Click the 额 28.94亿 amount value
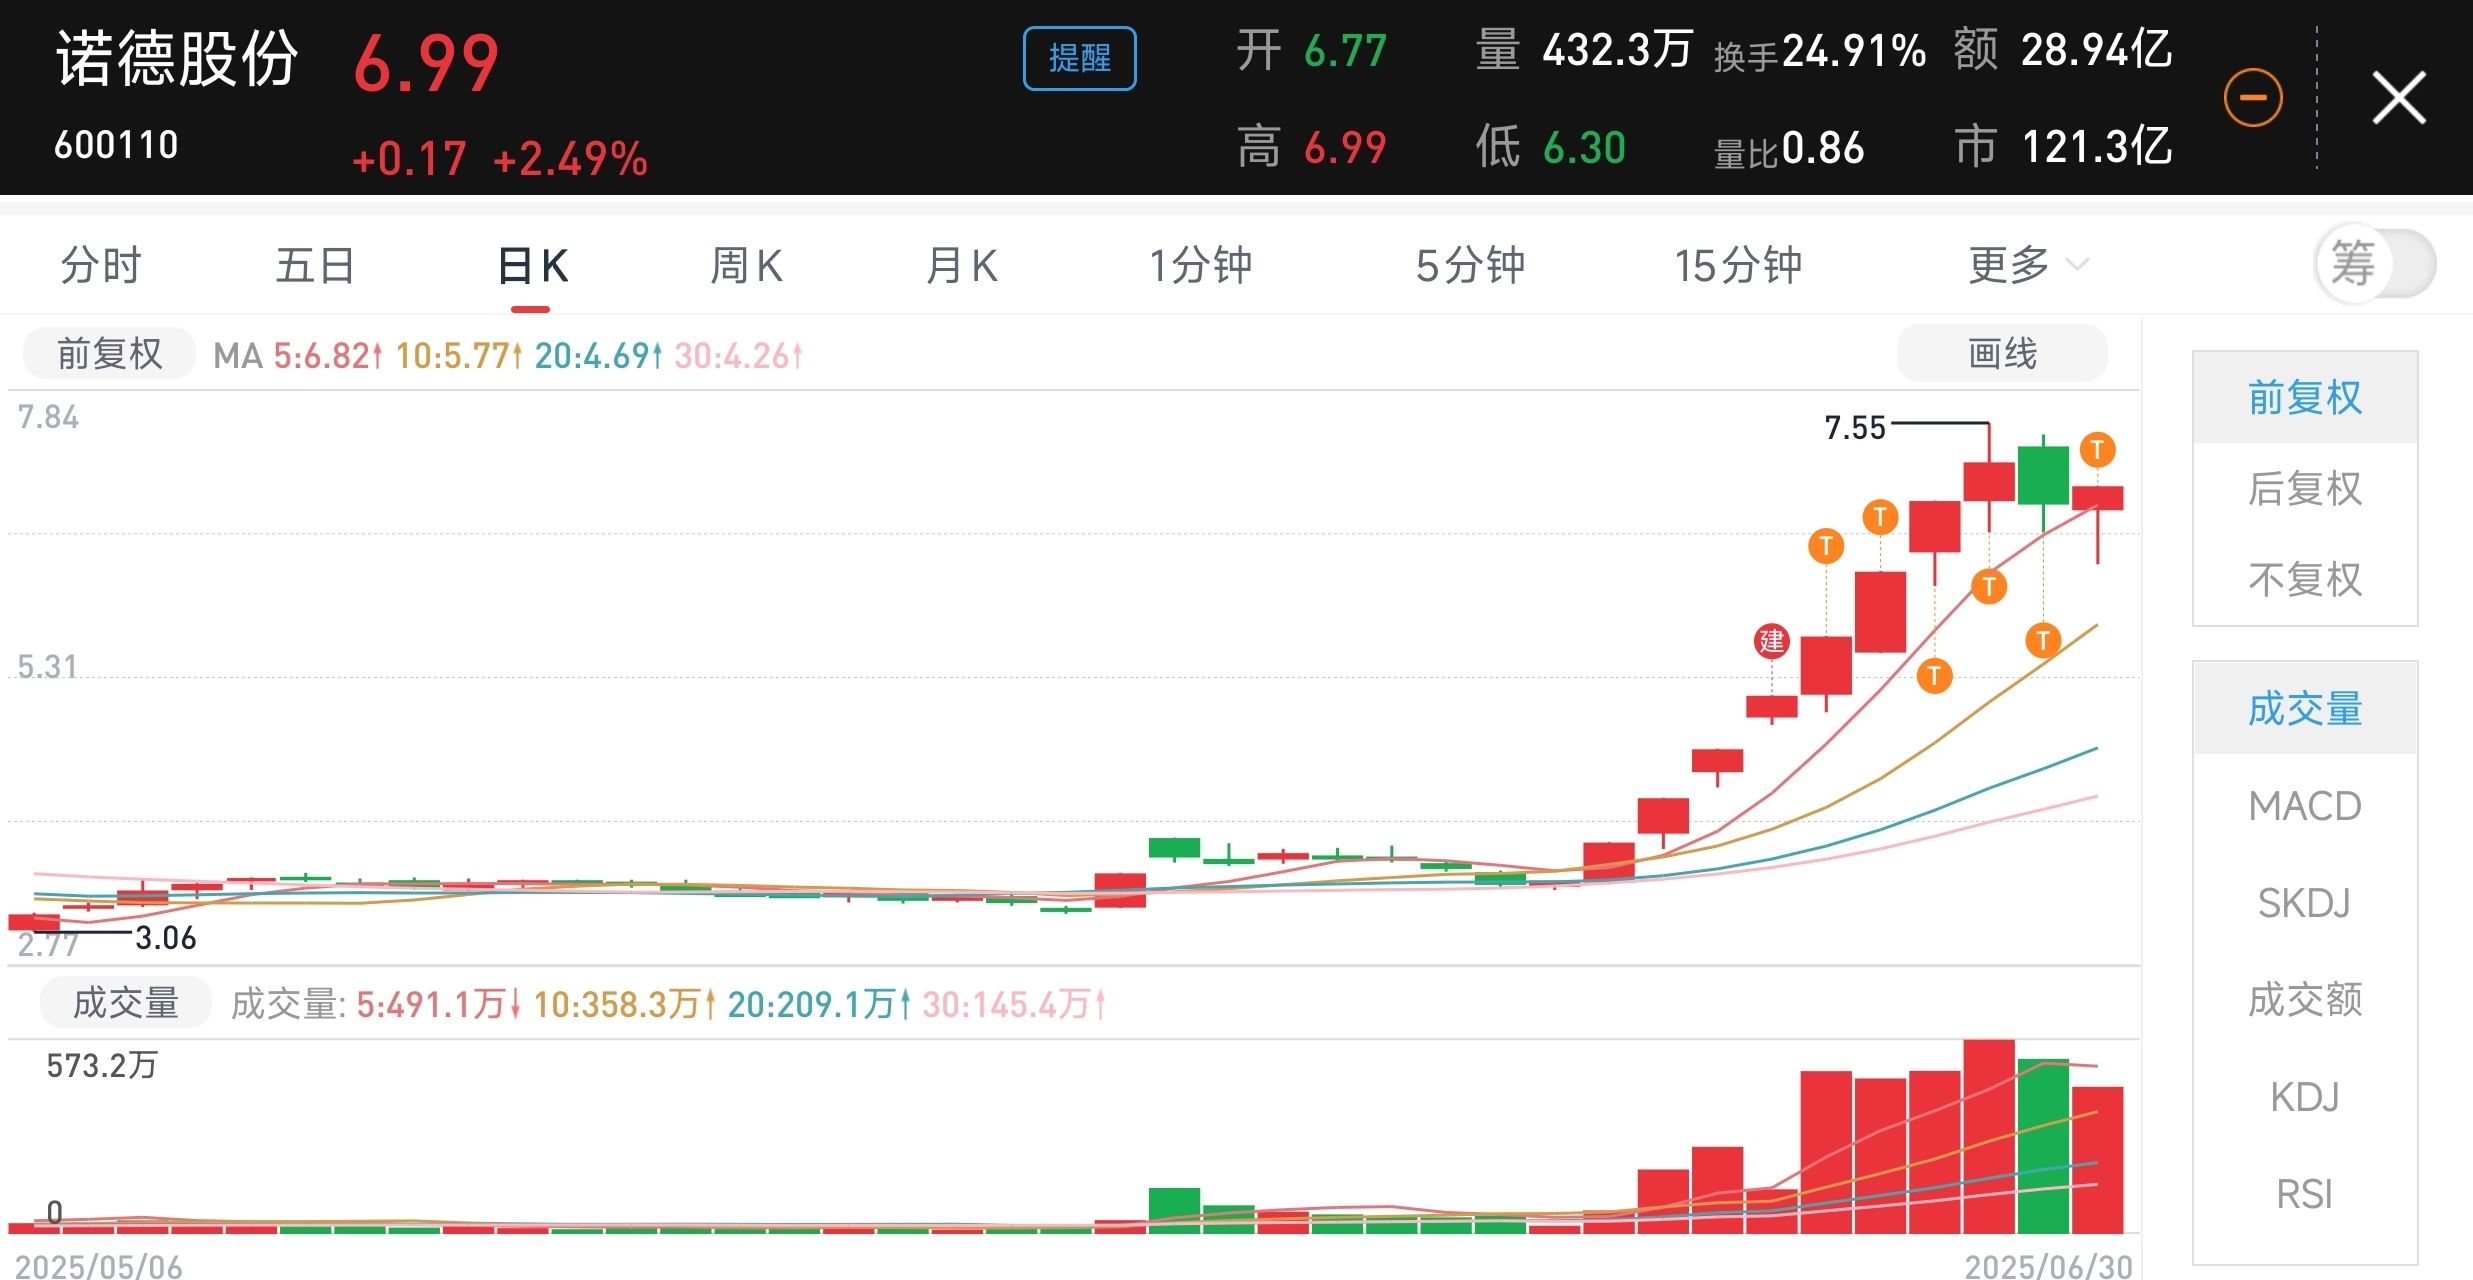The image size is (2473, 1280). coord(2063,50)
